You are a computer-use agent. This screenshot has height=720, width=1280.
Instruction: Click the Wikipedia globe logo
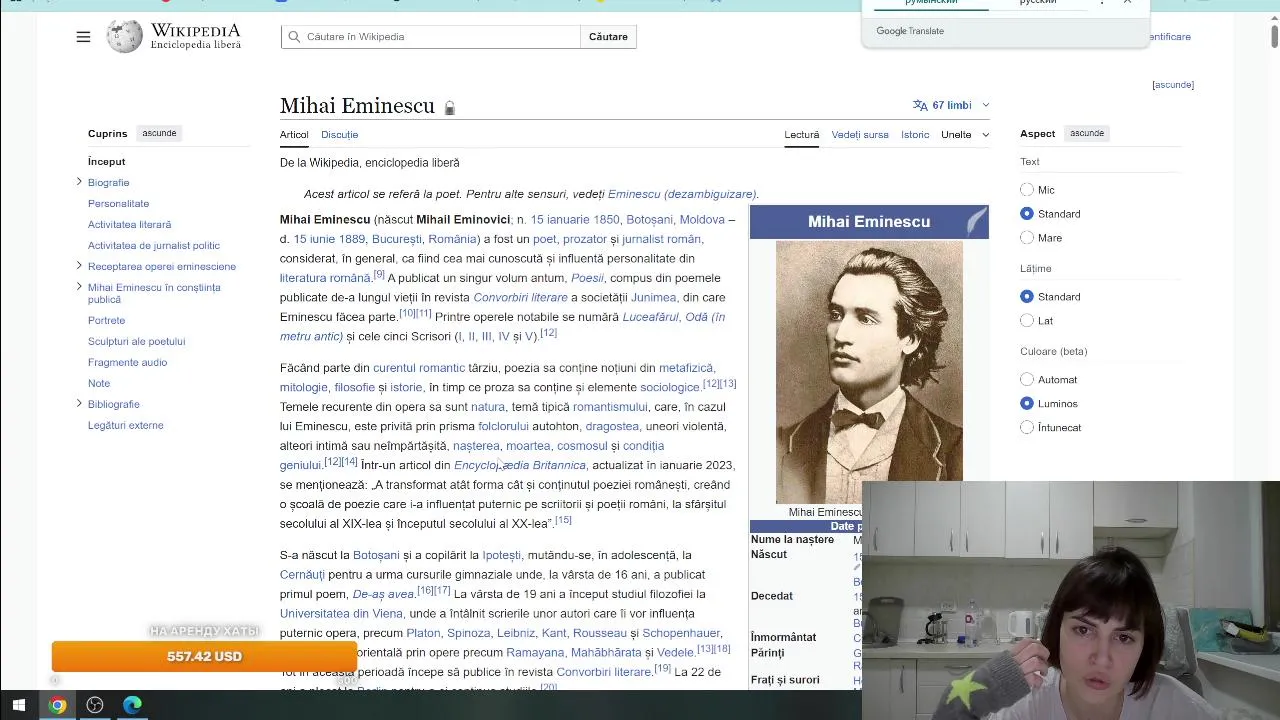125,37
